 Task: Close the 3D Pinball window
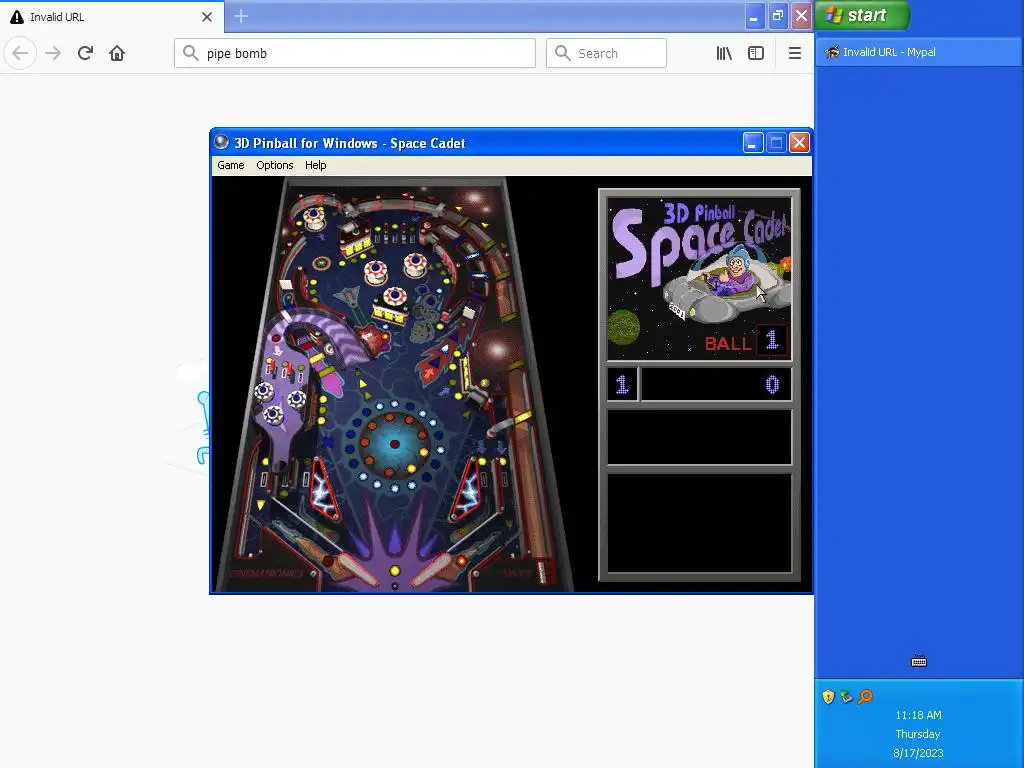(799, 142)
